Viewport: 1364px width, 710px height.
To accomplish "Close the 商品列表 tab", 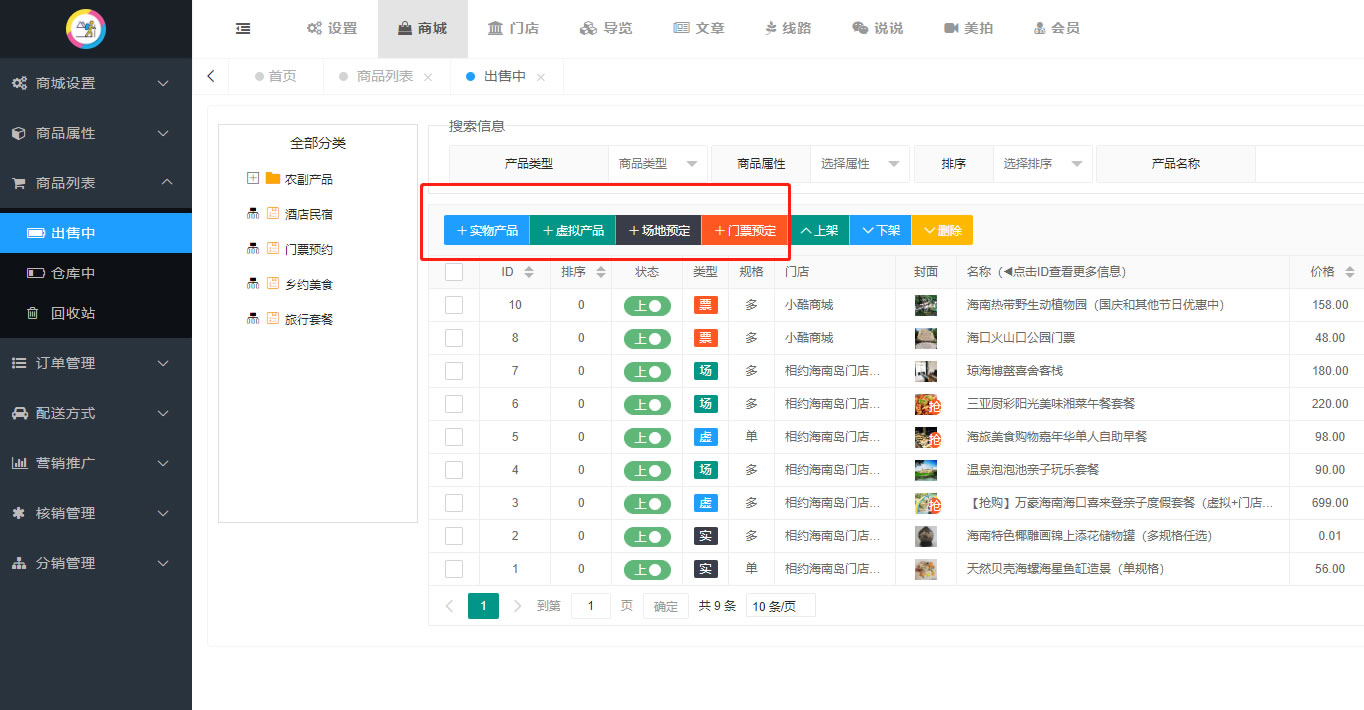I will [428, 77].
